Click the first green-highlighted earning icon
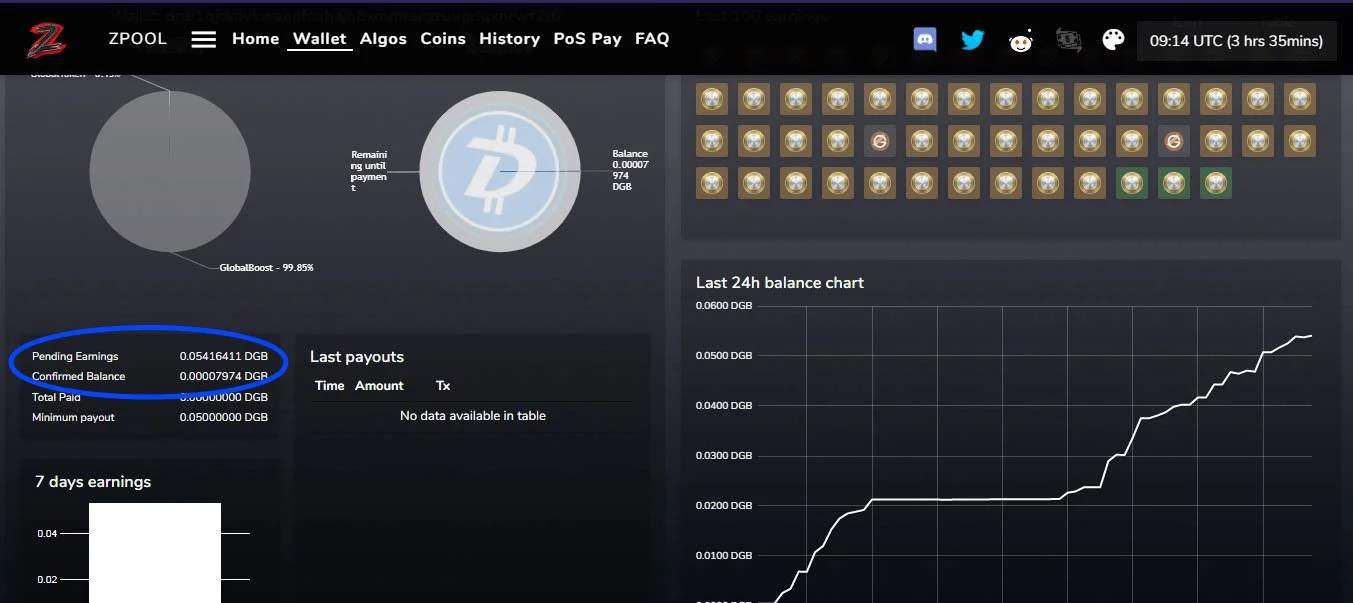 1131,183
